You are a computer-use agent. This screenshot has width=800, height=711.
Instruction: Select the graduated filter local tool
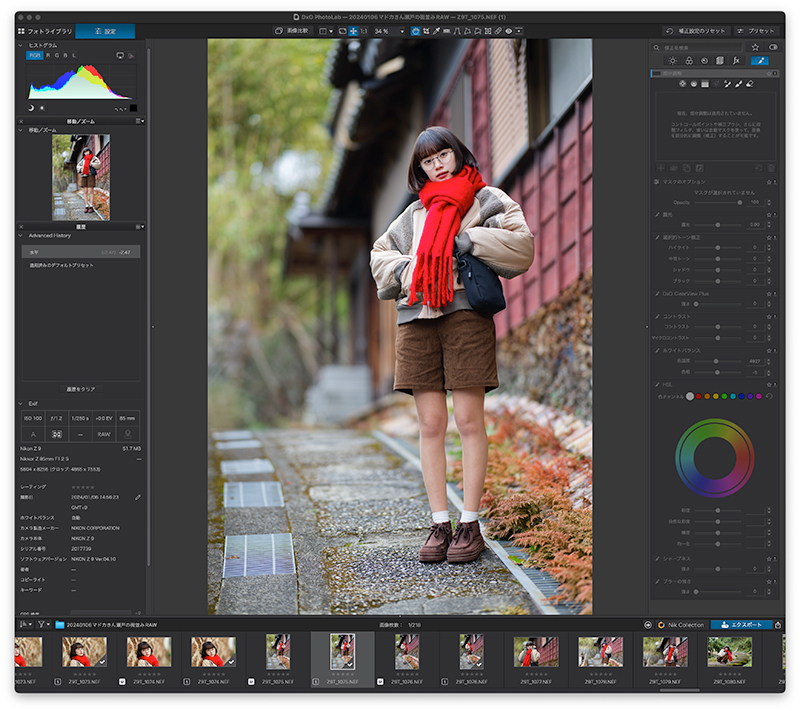click(x=705, y=84)
